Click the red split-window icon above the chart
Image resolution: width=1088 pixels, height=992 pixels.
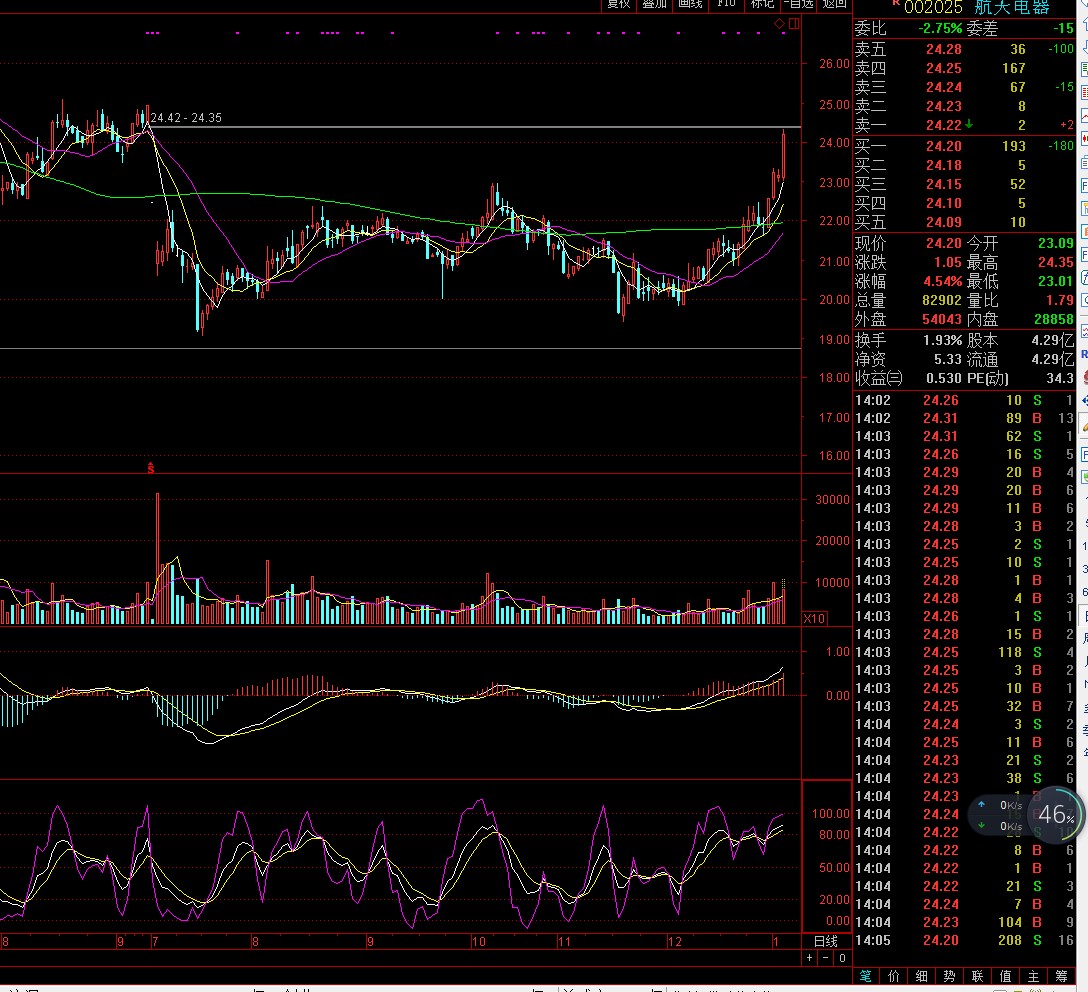tap(794, 22)
